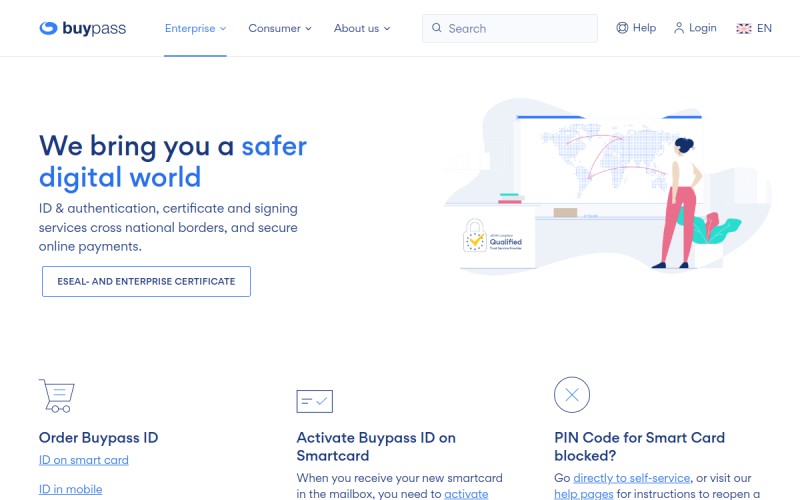Open the Help page link
The image size is (800, 500).
click(636, 28)
